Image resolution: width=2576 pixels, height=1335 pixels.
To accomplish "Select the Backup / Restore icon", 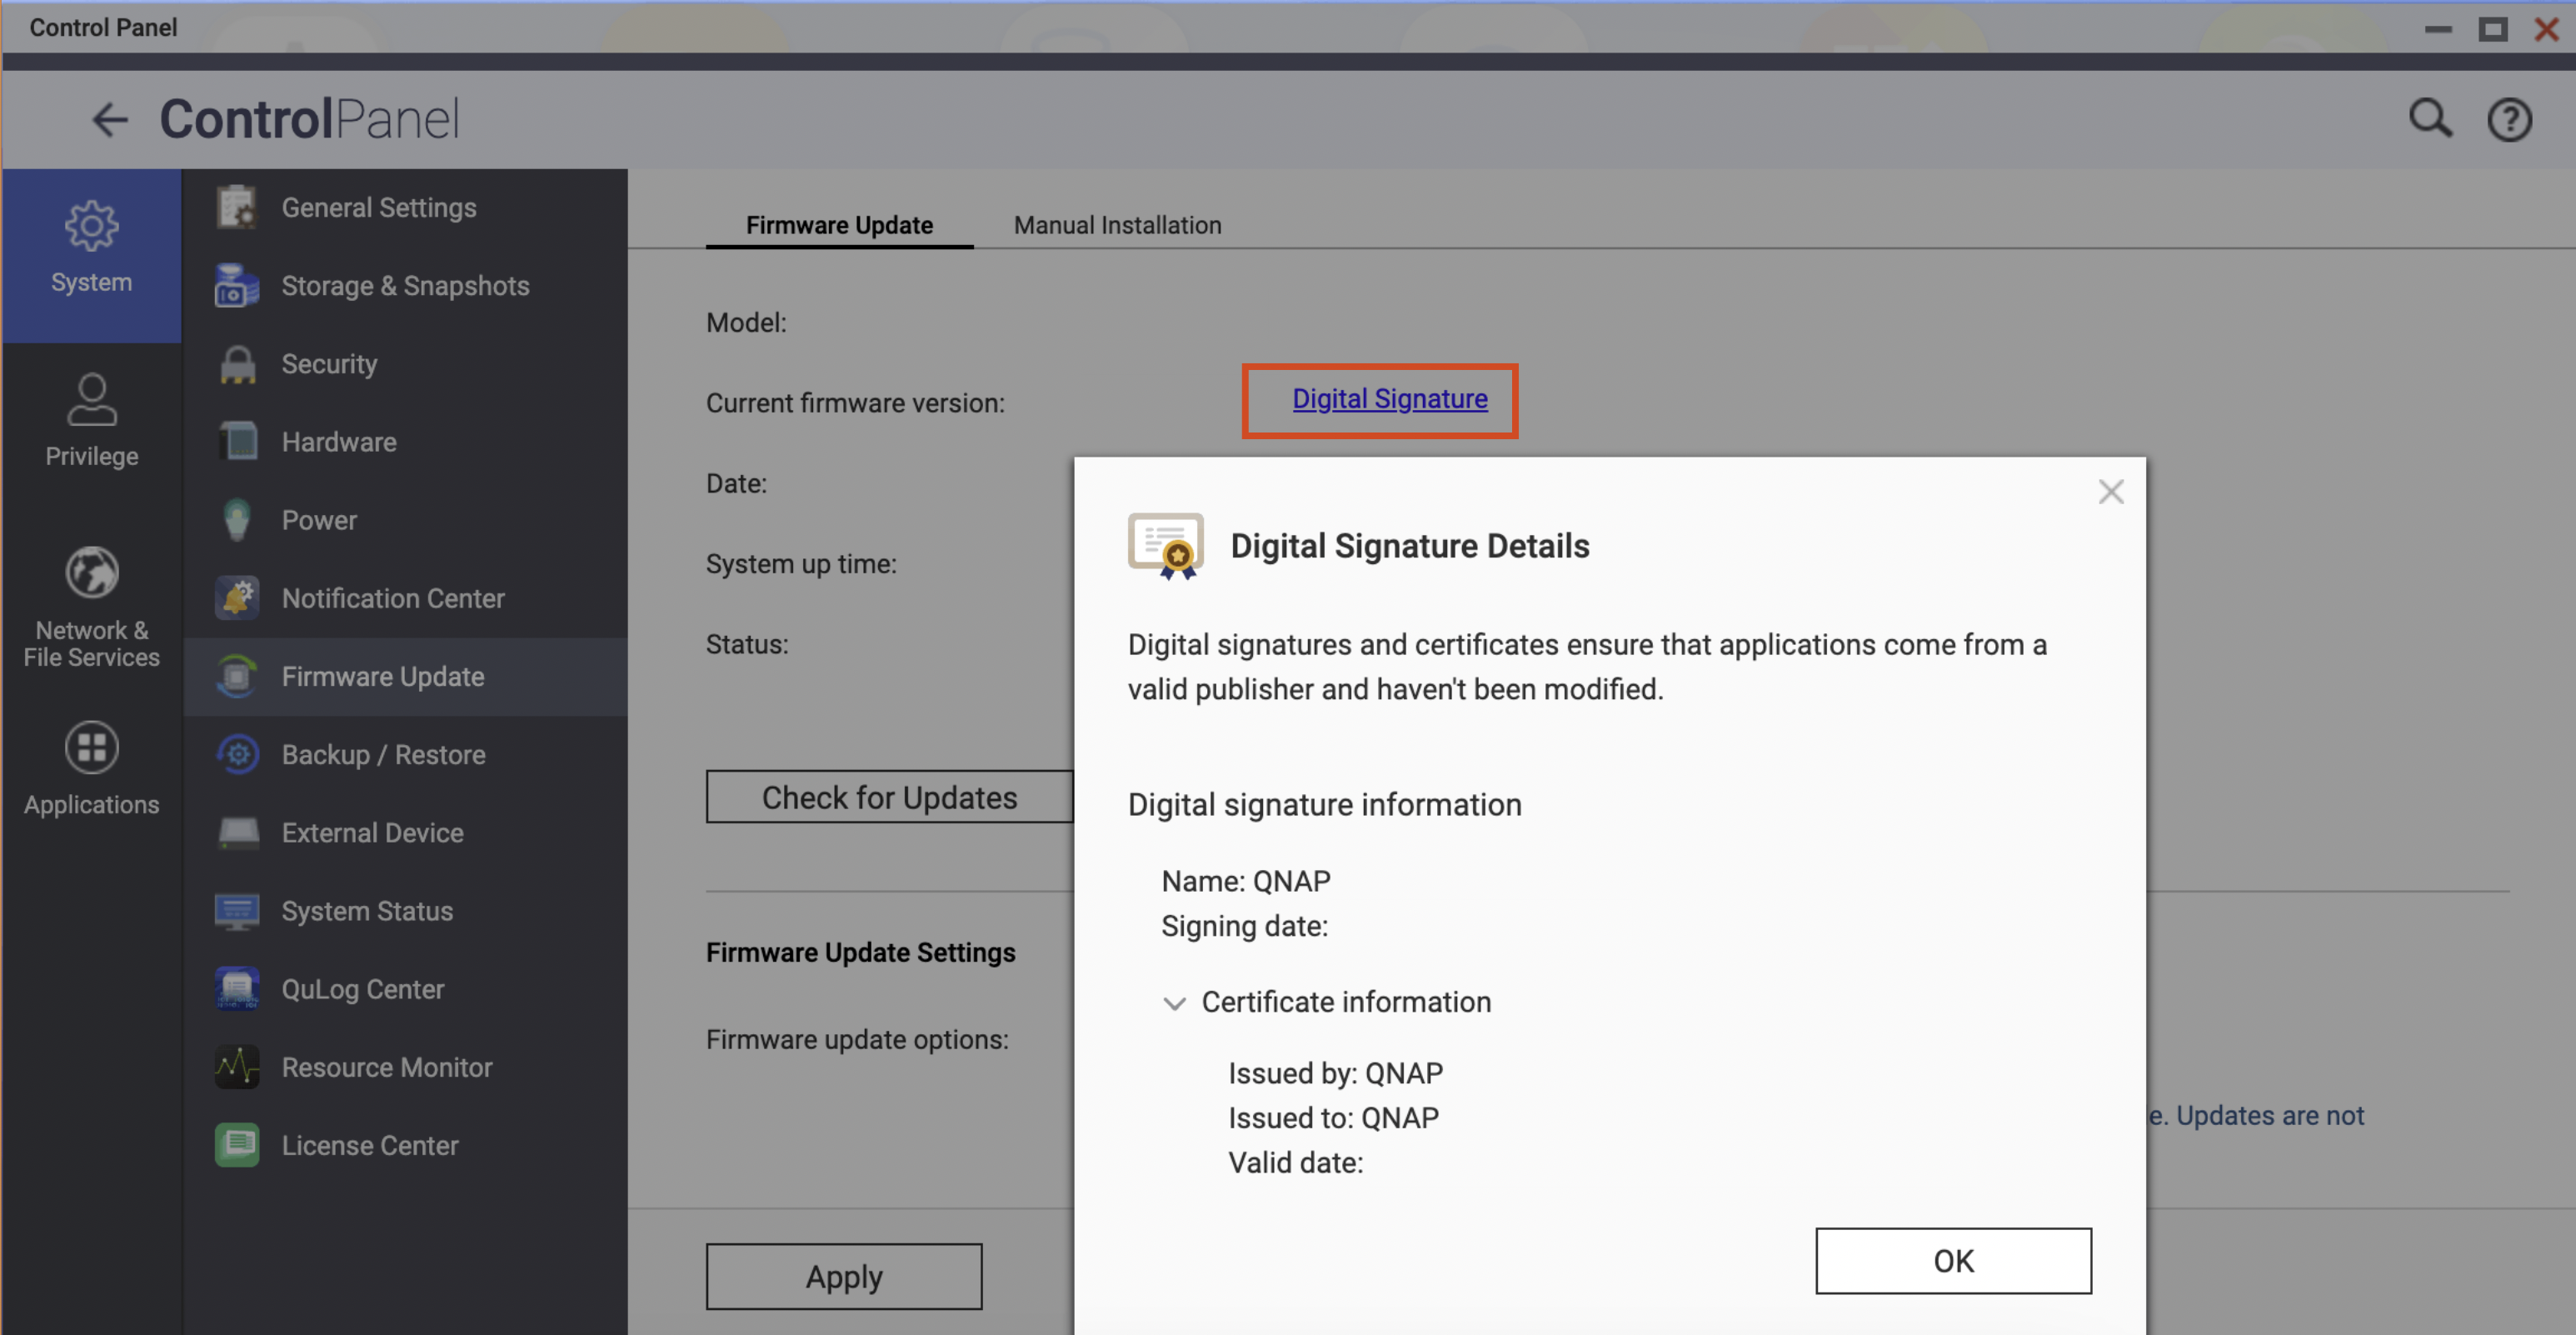I will pos(236,754).
